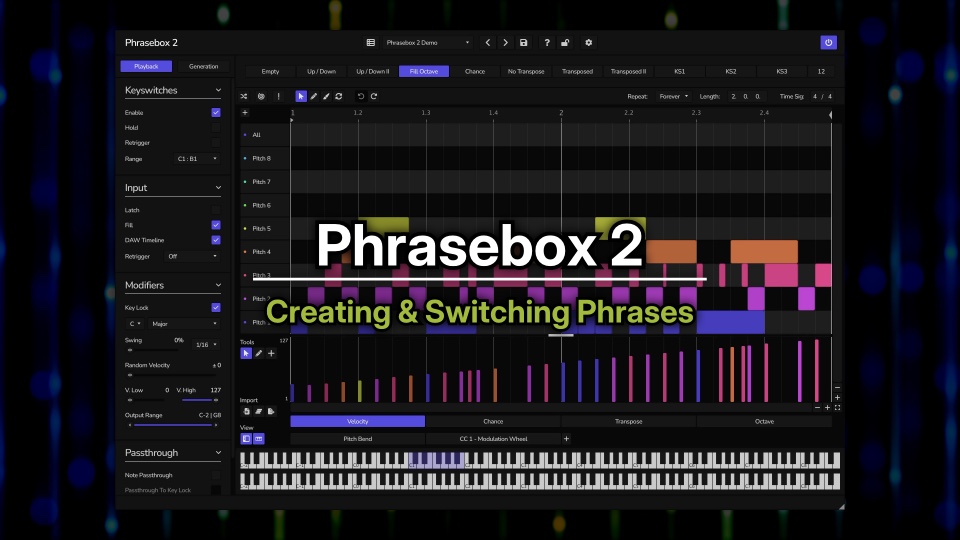960x540 pixels.
Task: Add a new CC lane with the plus button
Action: 566,438
